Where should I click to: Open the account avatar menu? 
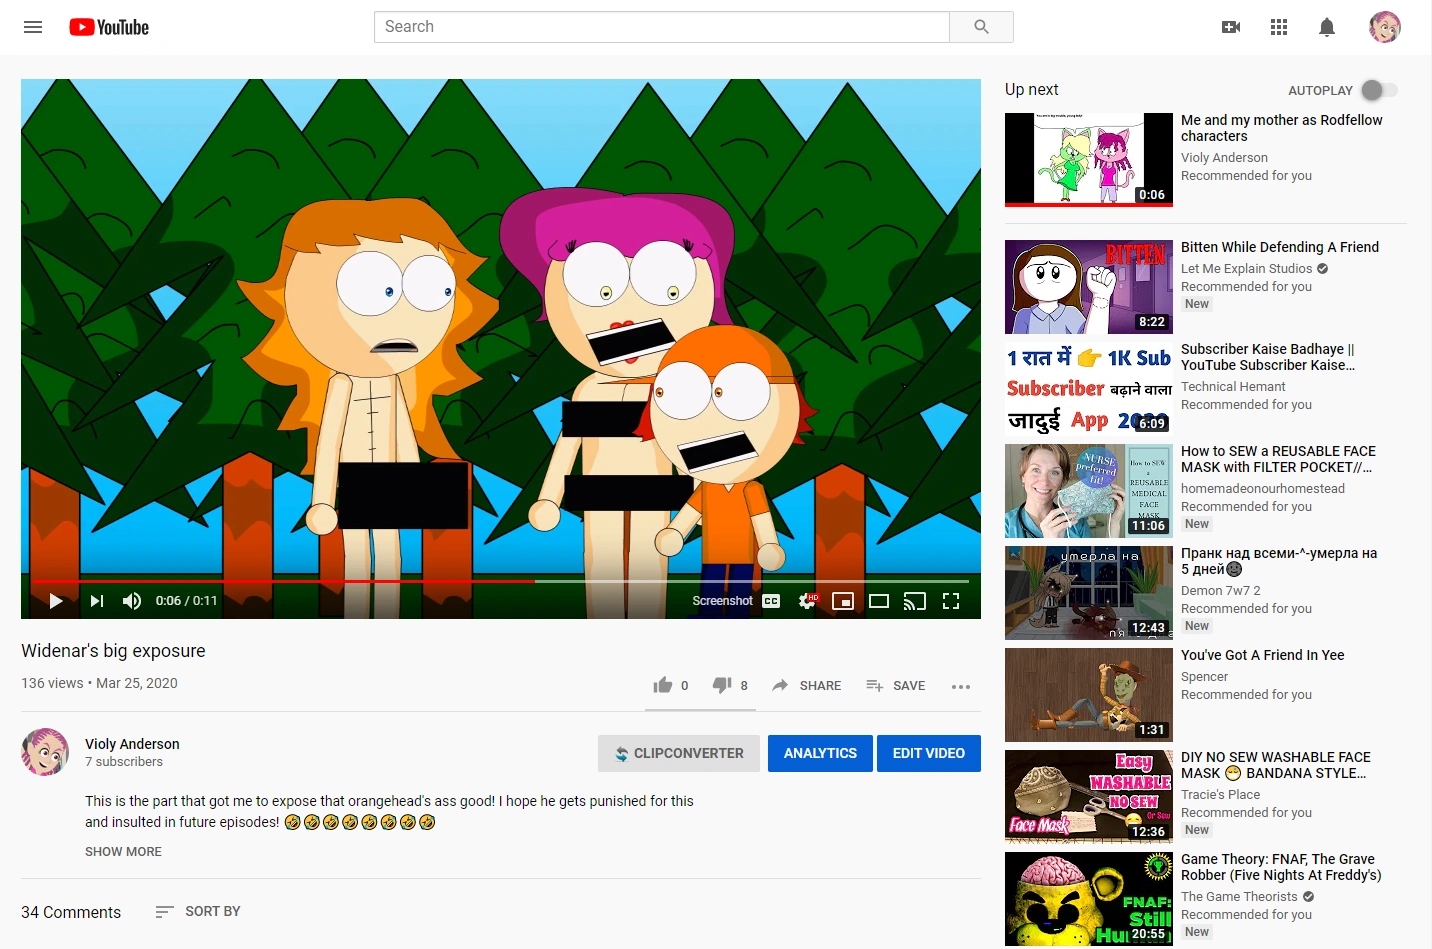coord(1385,27)
